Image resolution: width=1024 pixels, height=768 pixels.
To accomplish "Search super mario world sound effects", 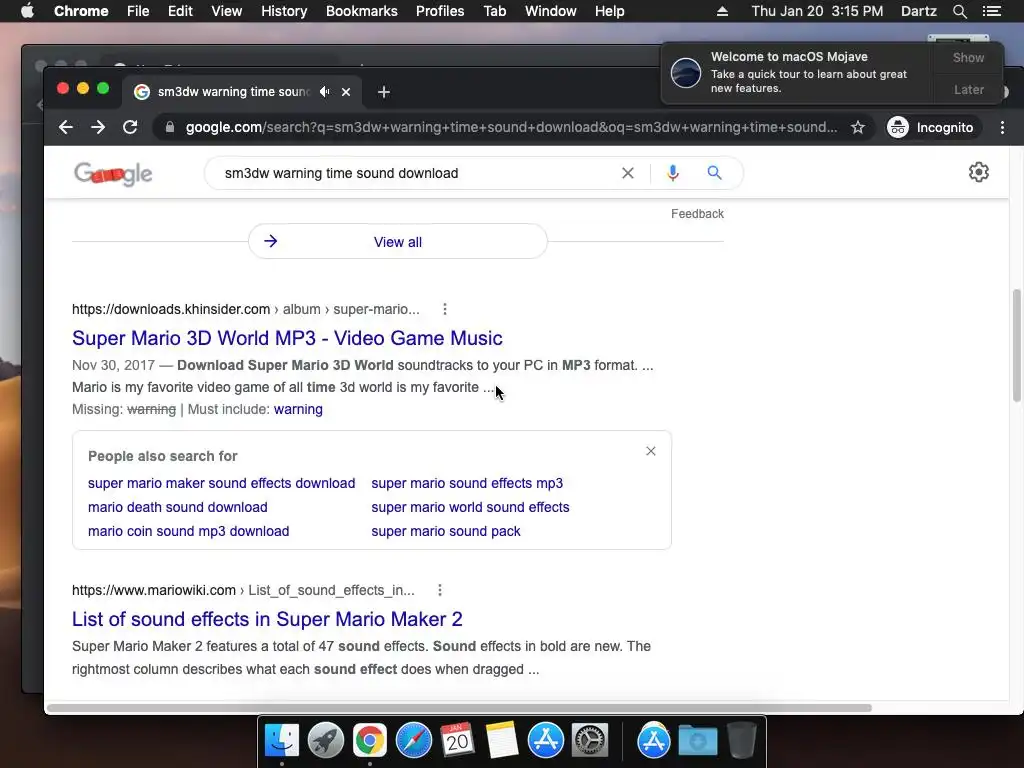I will click(470, 507).
